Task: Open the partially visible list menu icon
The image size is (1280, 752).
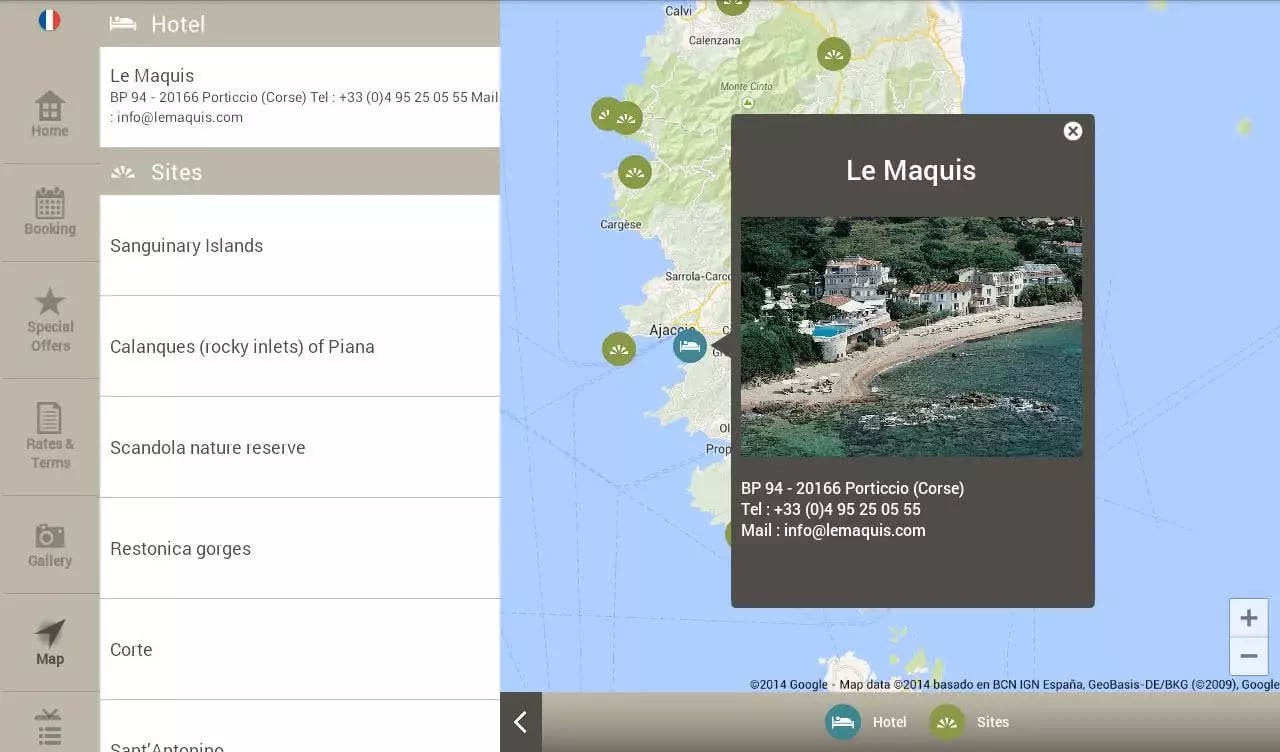Action: 49,728
